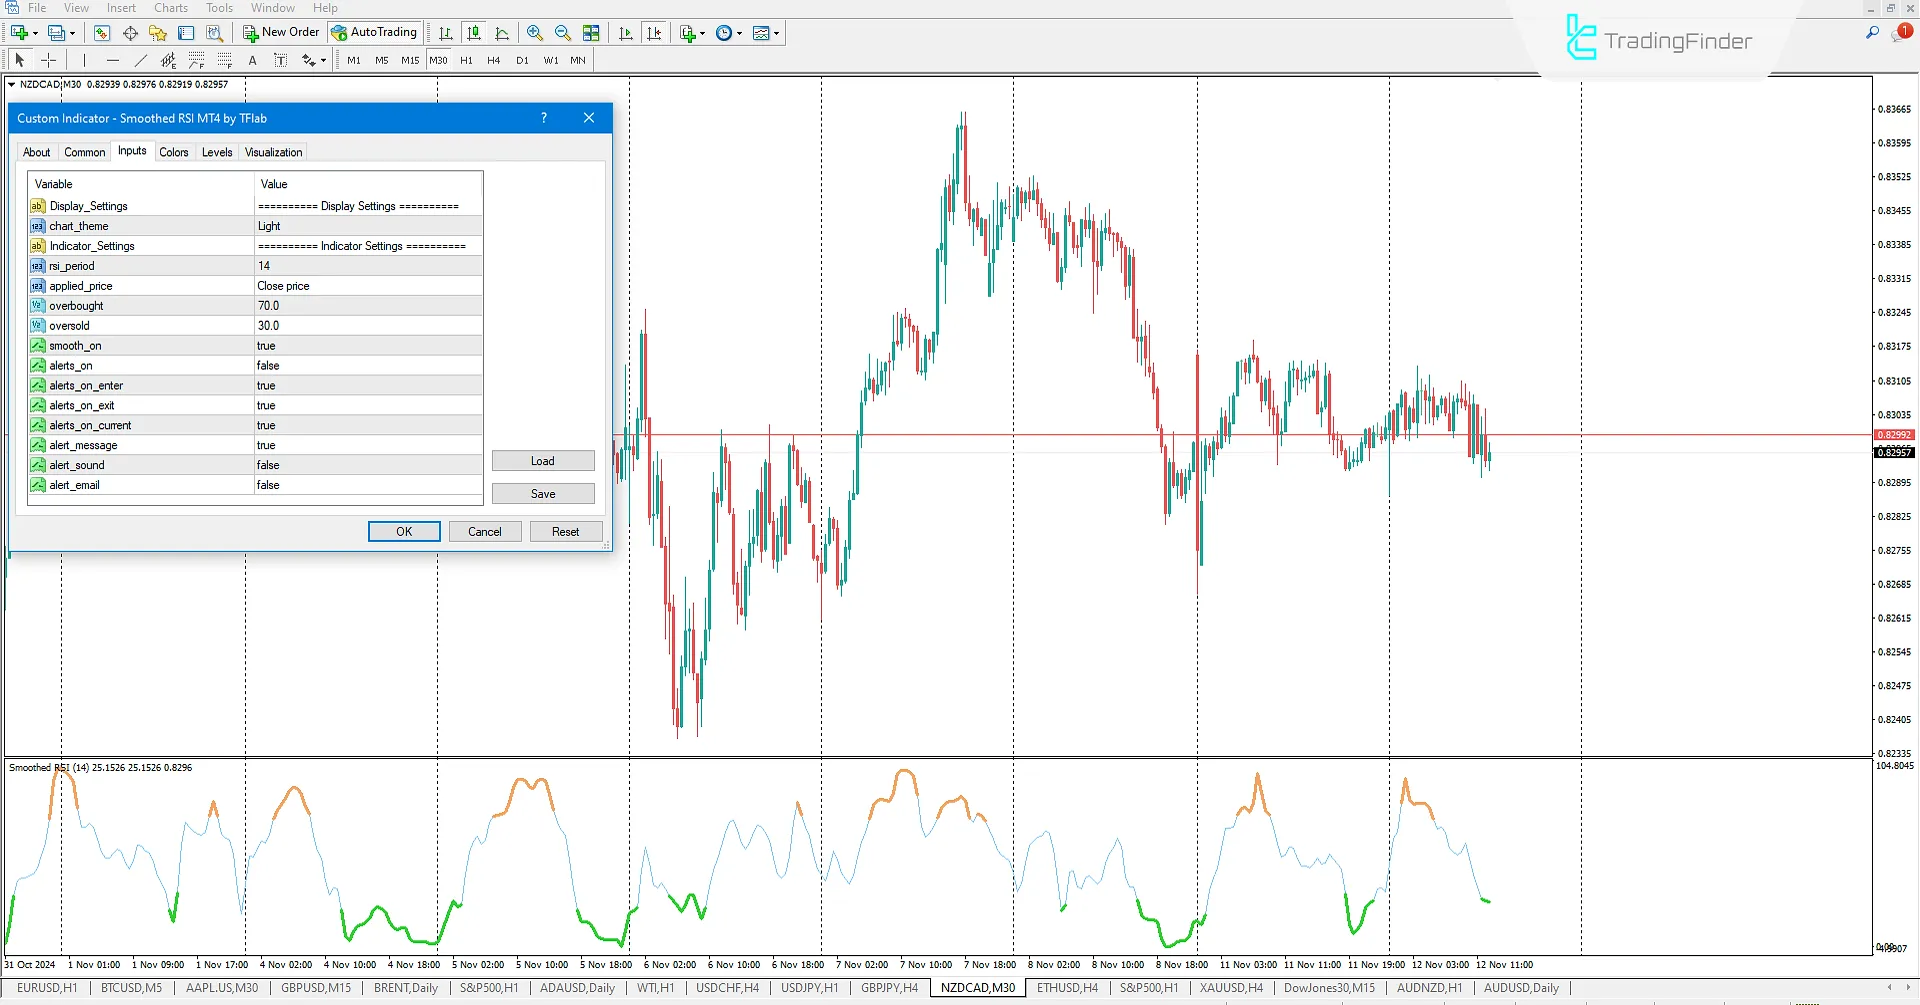1920x1005 pixels.
Task: Select the Fibonacci retracement tool
Action: (196, 60)
